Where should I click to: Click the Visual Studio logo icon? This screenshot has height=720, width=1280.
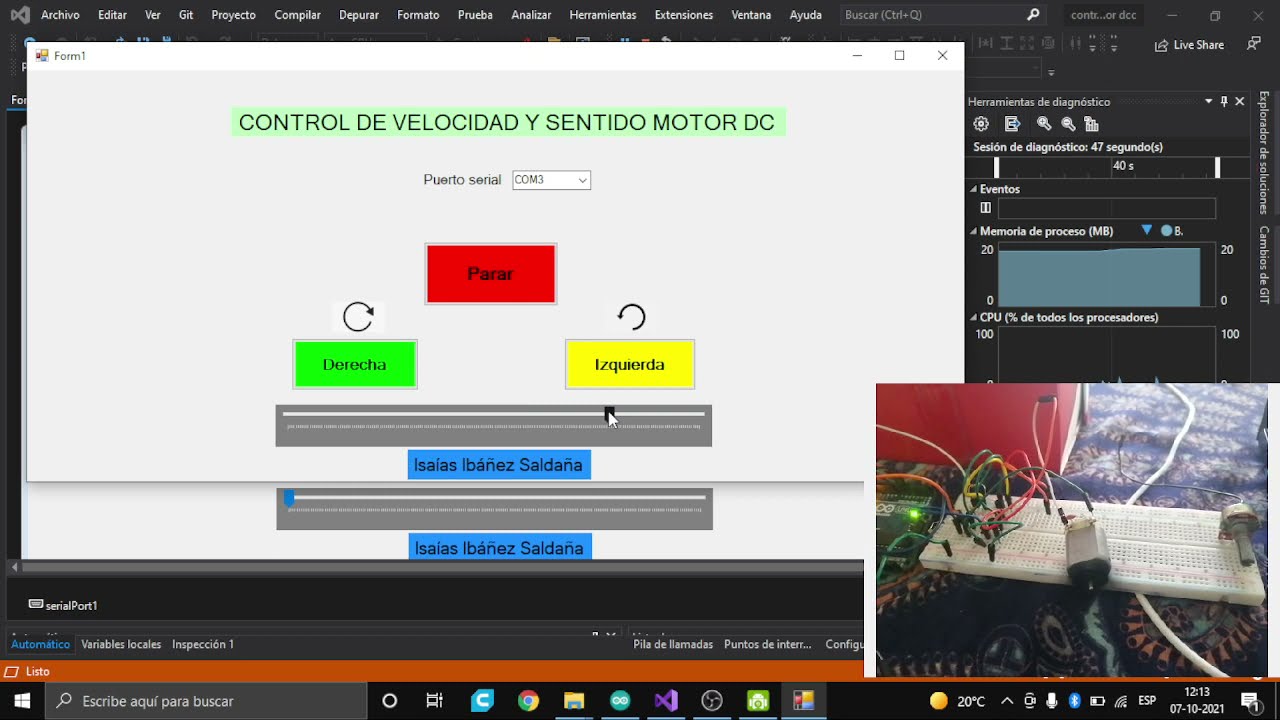coord(20,15)
